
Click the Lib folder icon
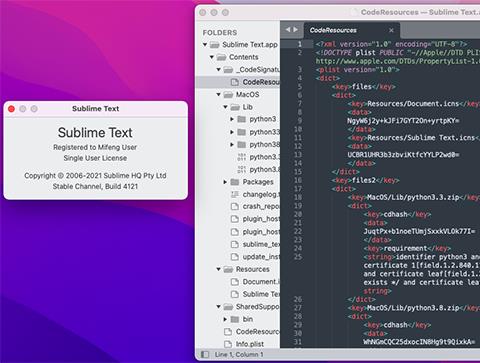pyautogui.click(x=235, y=107)
